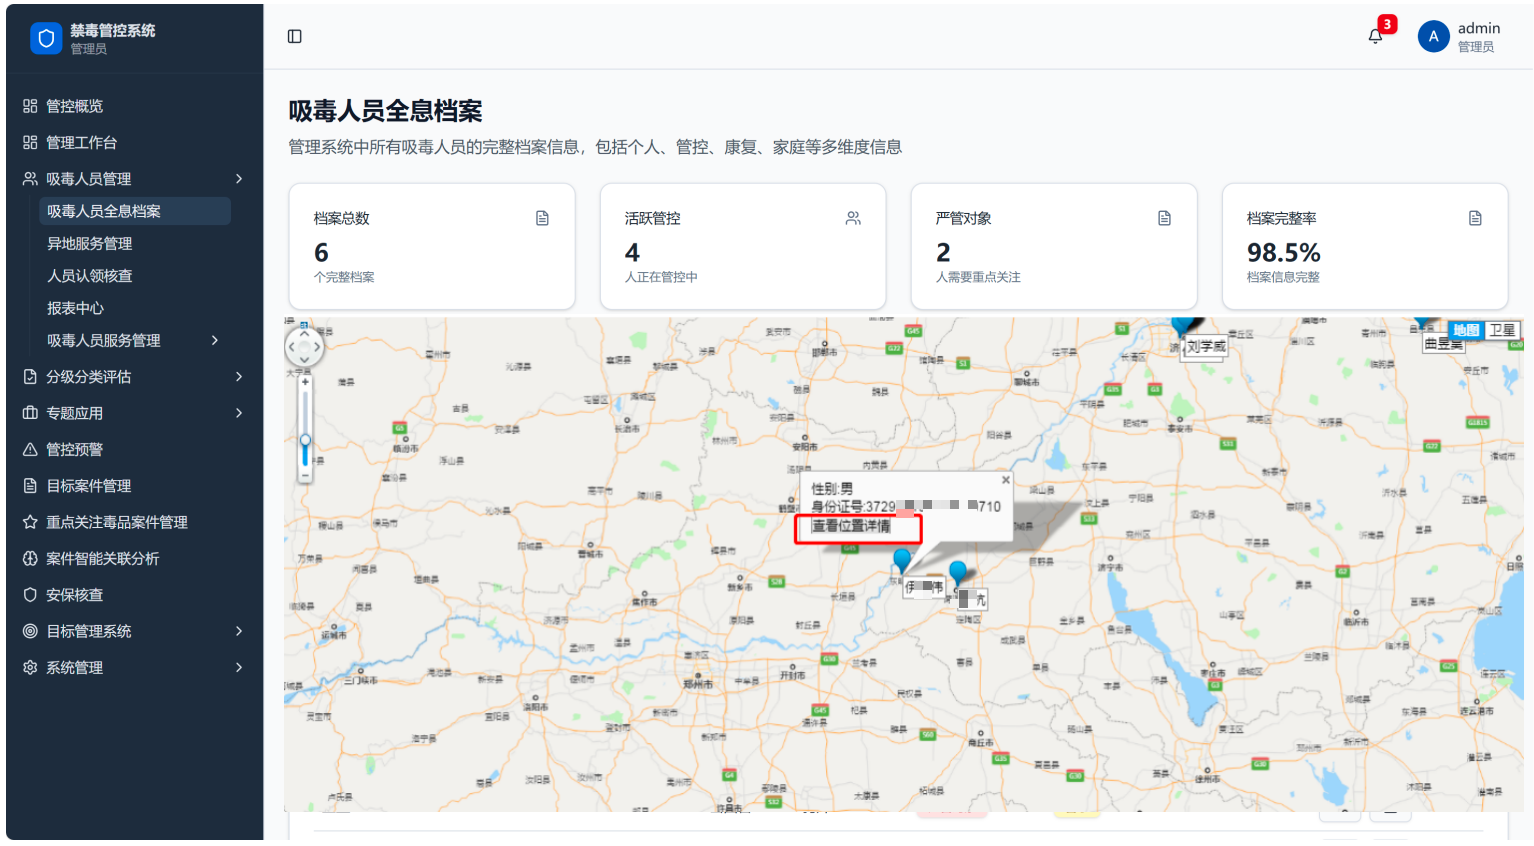Close the map info popup

coord(1006,480)
